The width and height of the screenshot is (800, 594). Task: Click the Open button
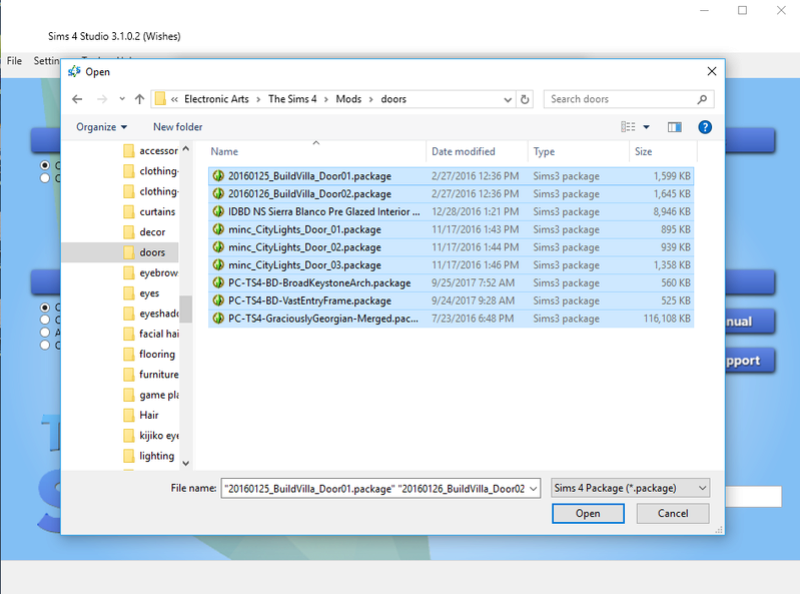pyautogui.click(x=588, y=513)
